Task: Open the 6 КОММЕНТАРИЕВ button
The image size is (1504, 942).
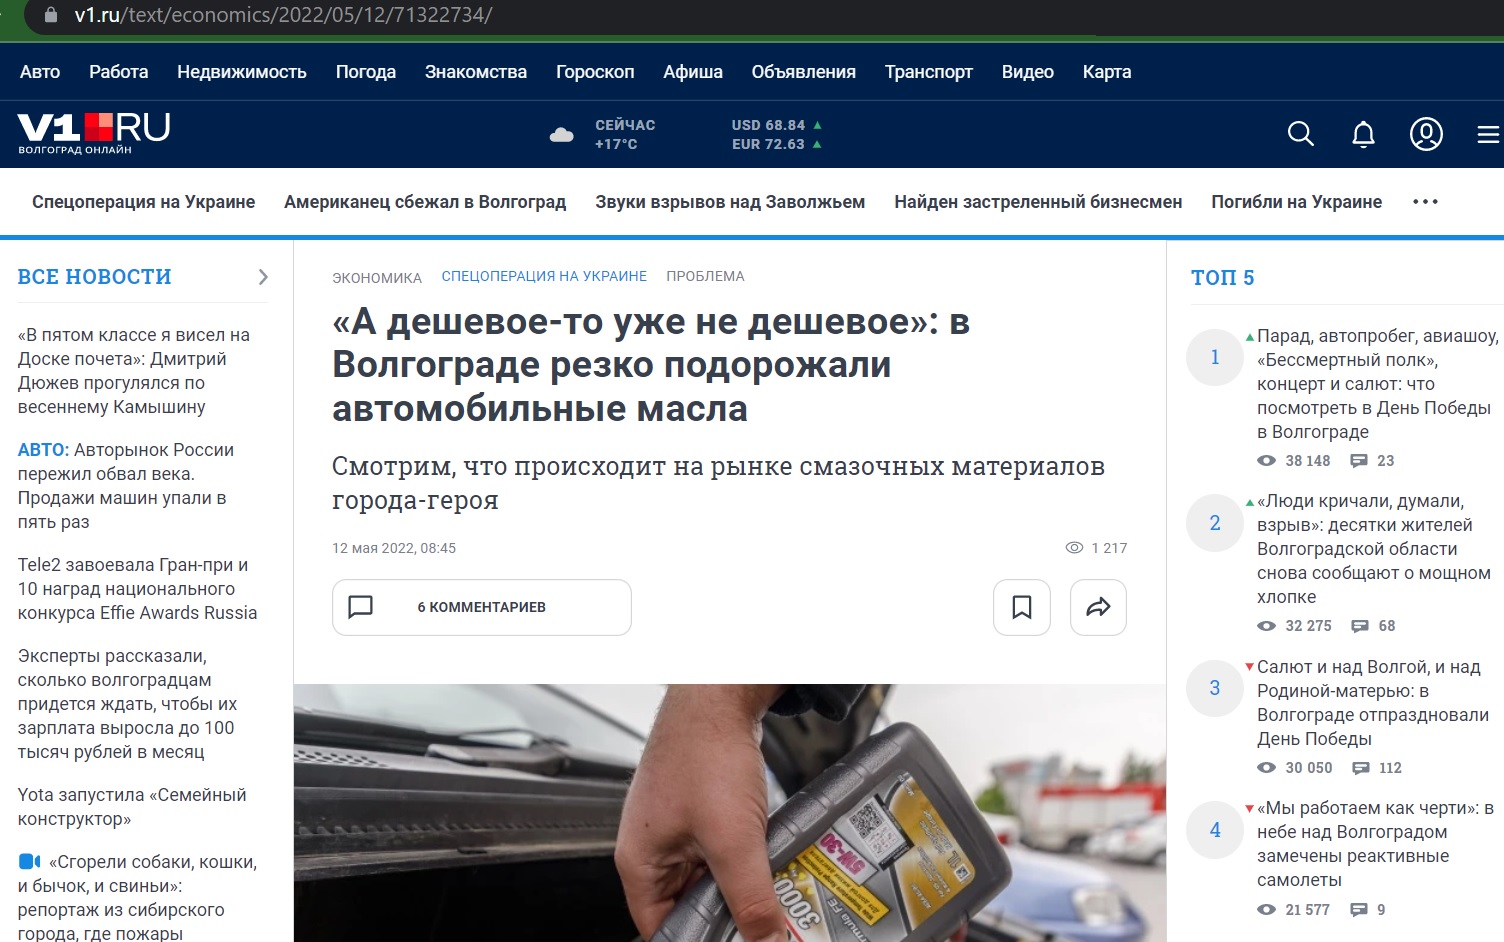Action: (482, 607)
